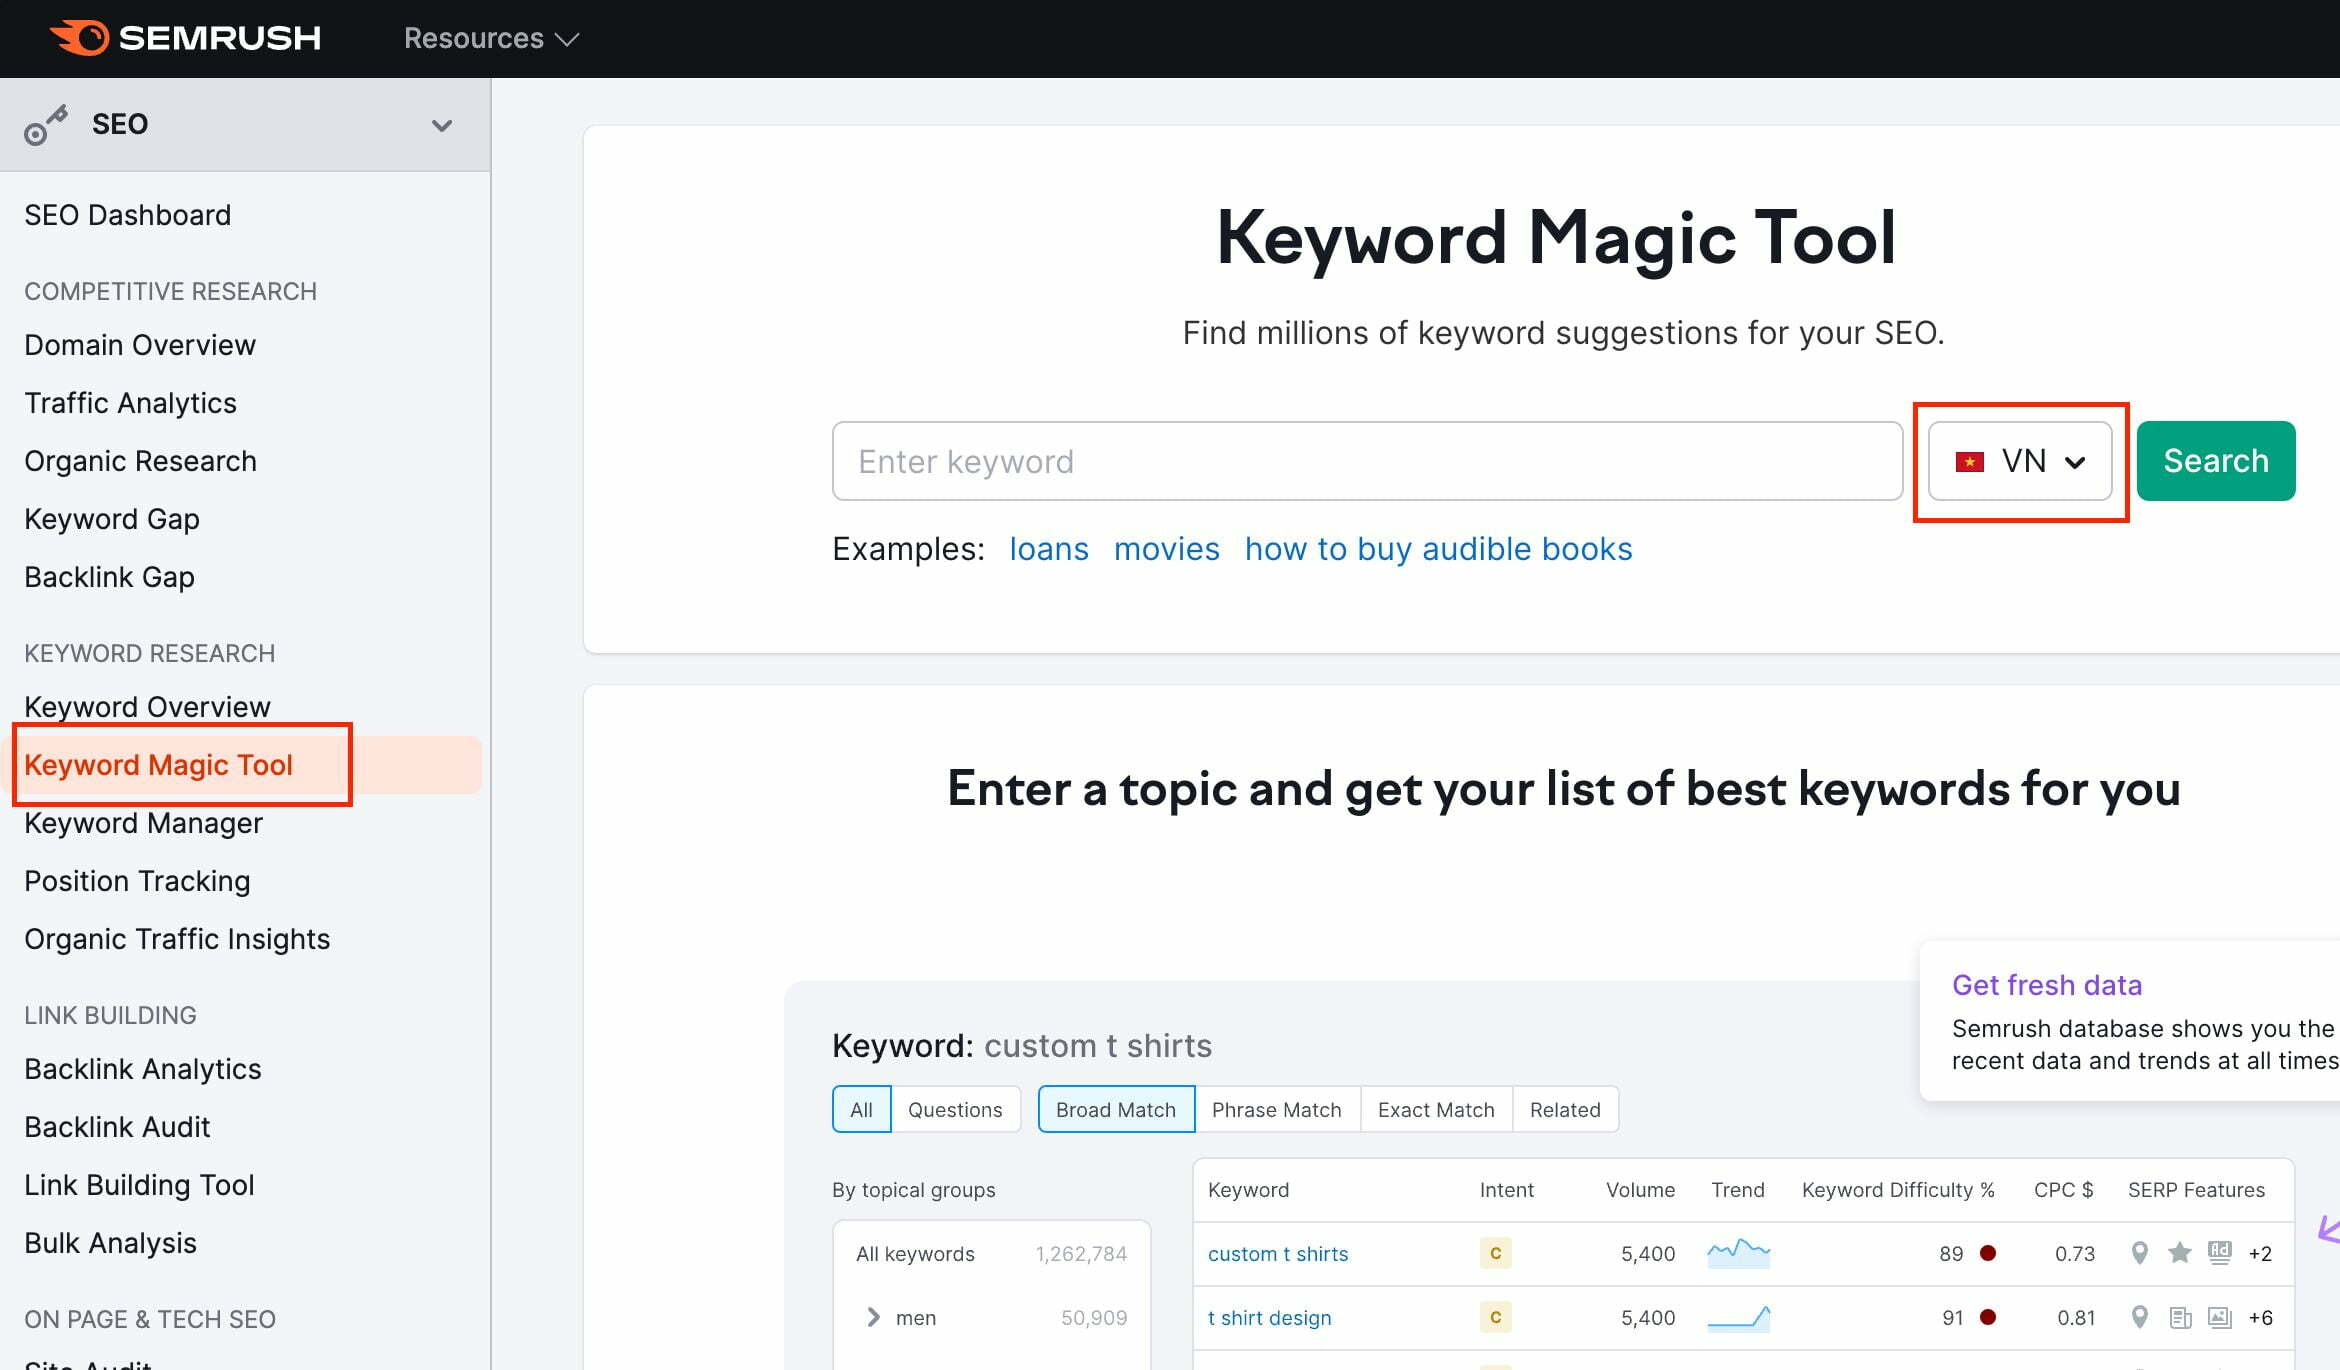Image resolution: width=2340 pixels, height=1370 pixels.
Task: Open Link Building Tool in sidebar
Action: [x=139, y=1185]
